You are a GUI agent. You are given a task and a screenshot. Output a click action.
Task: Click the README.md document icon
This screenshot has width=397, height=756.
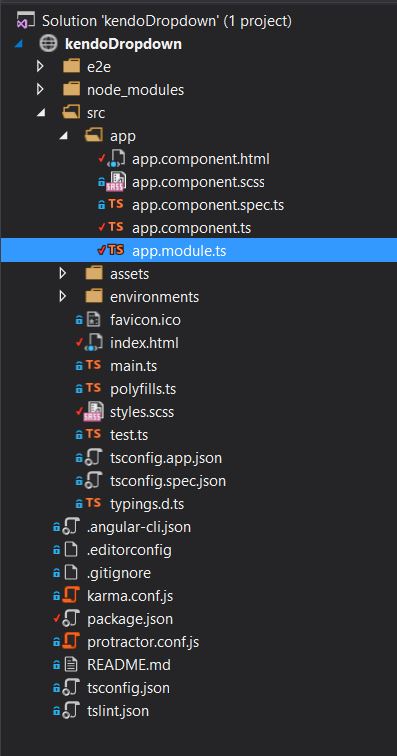(x=71, y=664)
